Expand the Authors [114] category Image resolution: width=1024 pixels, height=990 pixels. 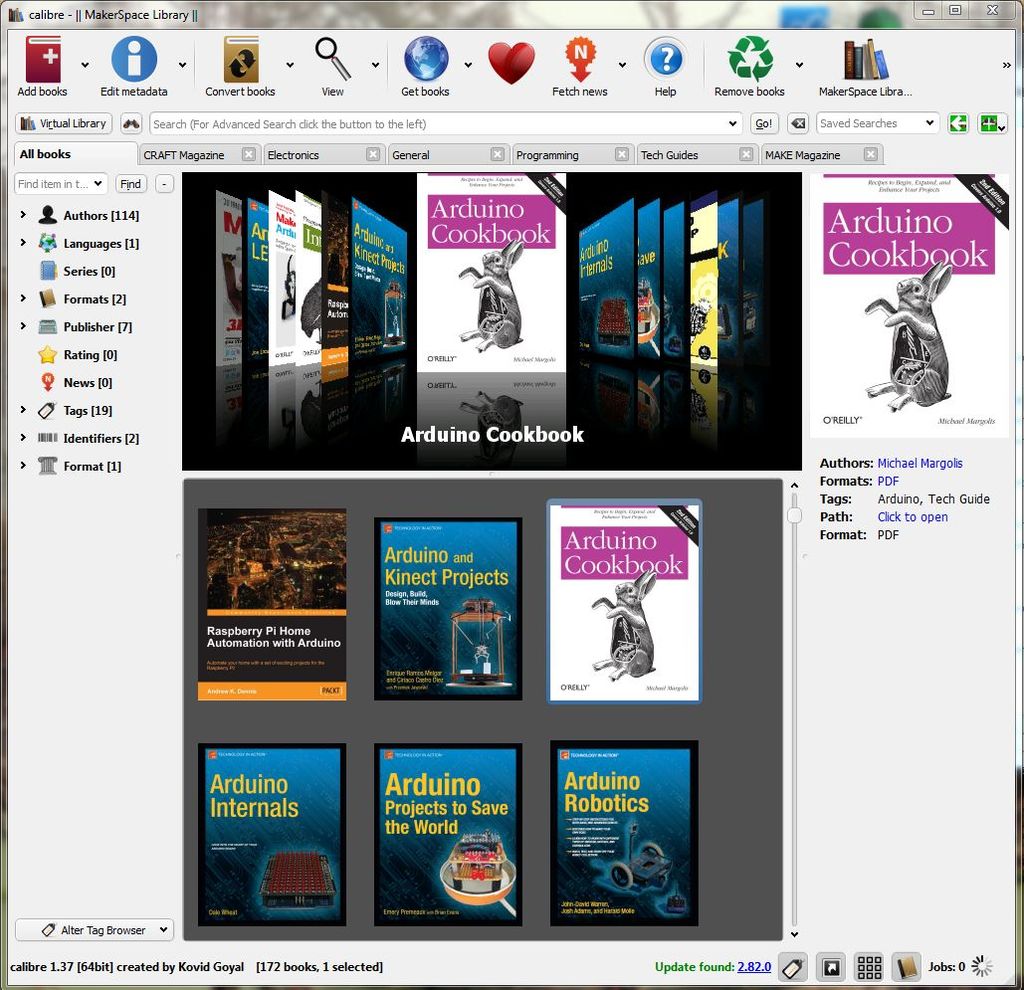(24, 214)
